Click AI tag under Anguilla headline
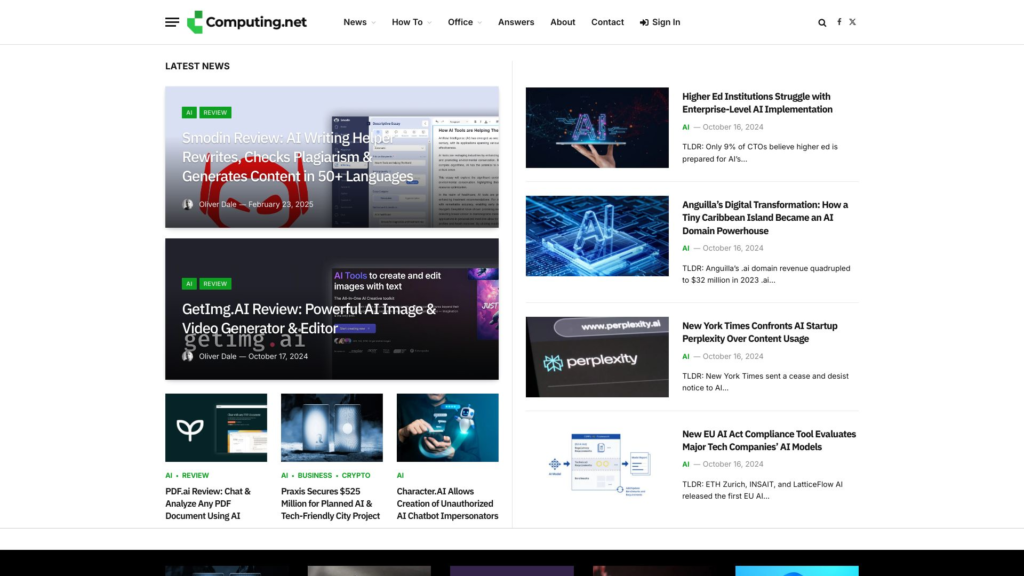 [x=686, y=248]
